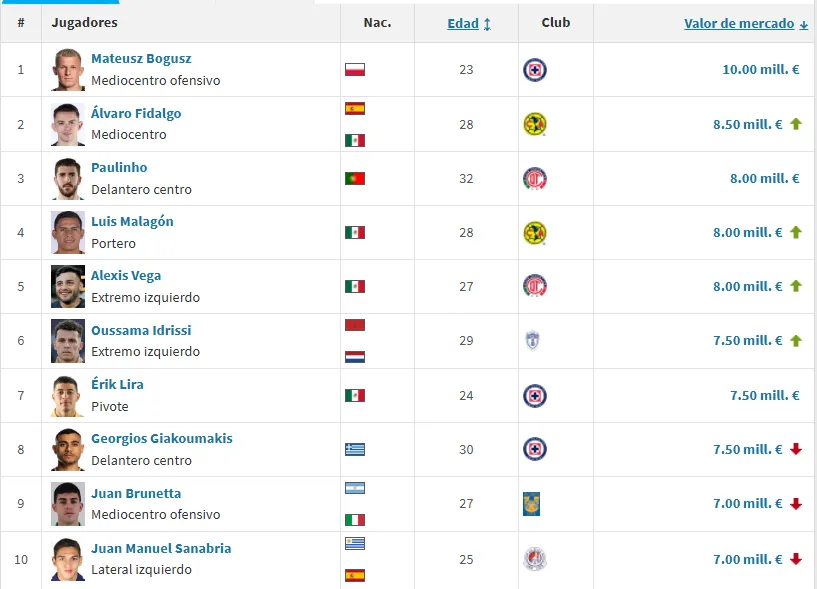Click the Club column header
The height and width of the screenshot is (589, 817).
click(x=555, y=23)
